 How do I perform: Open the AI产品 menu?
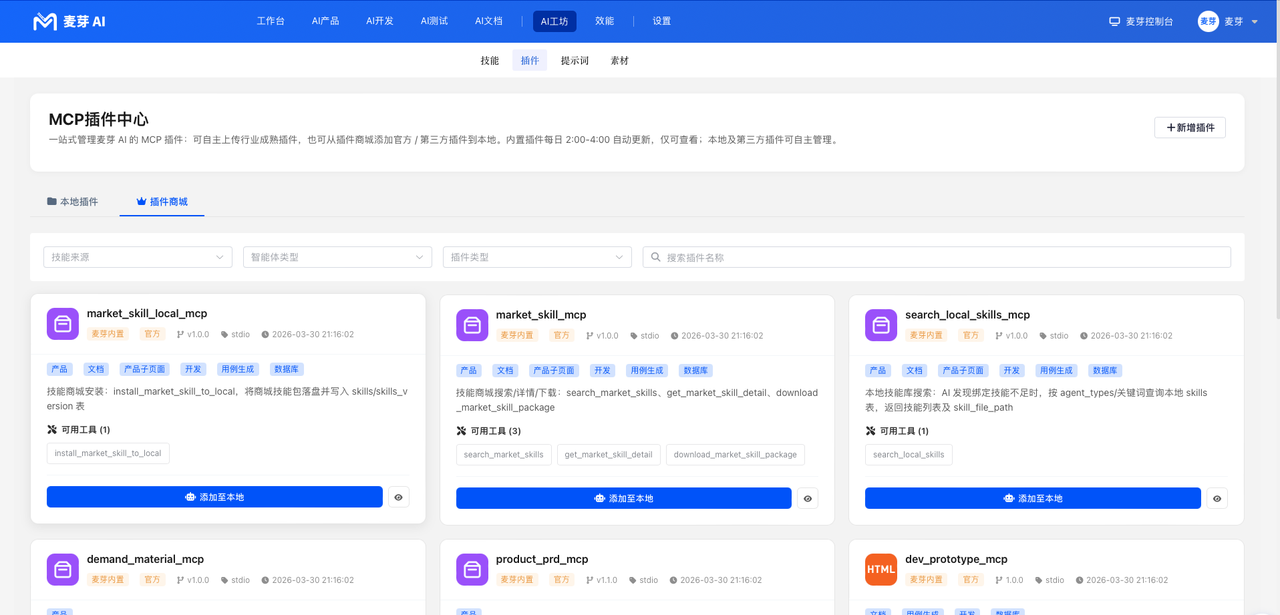326,21
